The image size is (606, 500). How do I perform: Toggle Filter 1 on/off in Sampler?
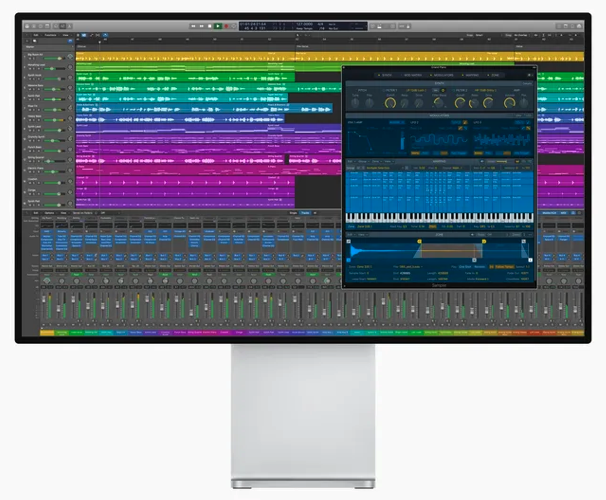pyautogui.click(x=384, y=90)
